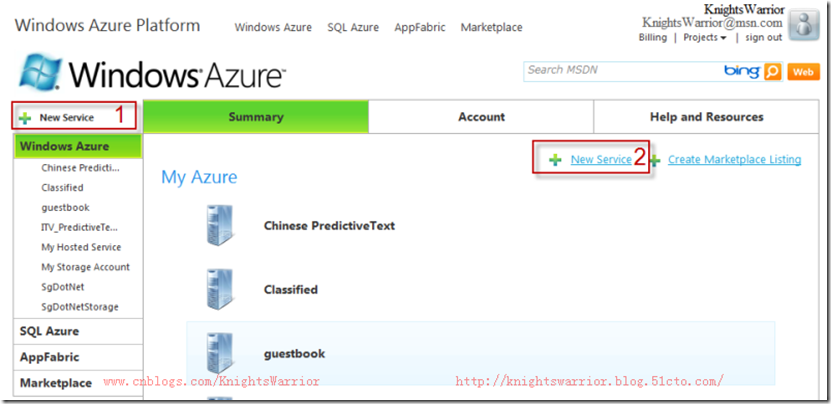Image resolution: width=831 pixels, height=404 pixels.
Task: Click the orange Web search button
Action: pyautogui.click(x=803, y=71)
